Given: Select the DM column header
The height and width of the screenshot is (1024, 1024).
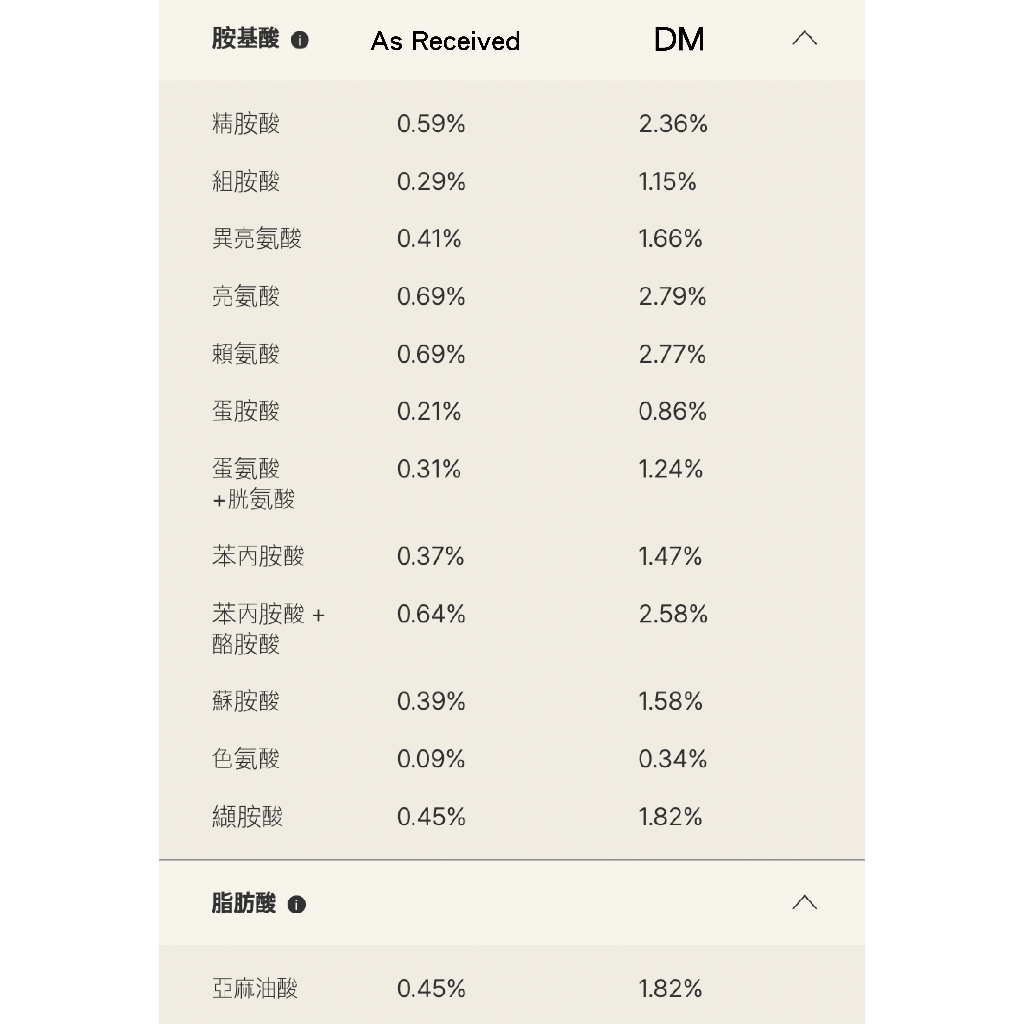Looking at the screenshot, I should [679, 40].
